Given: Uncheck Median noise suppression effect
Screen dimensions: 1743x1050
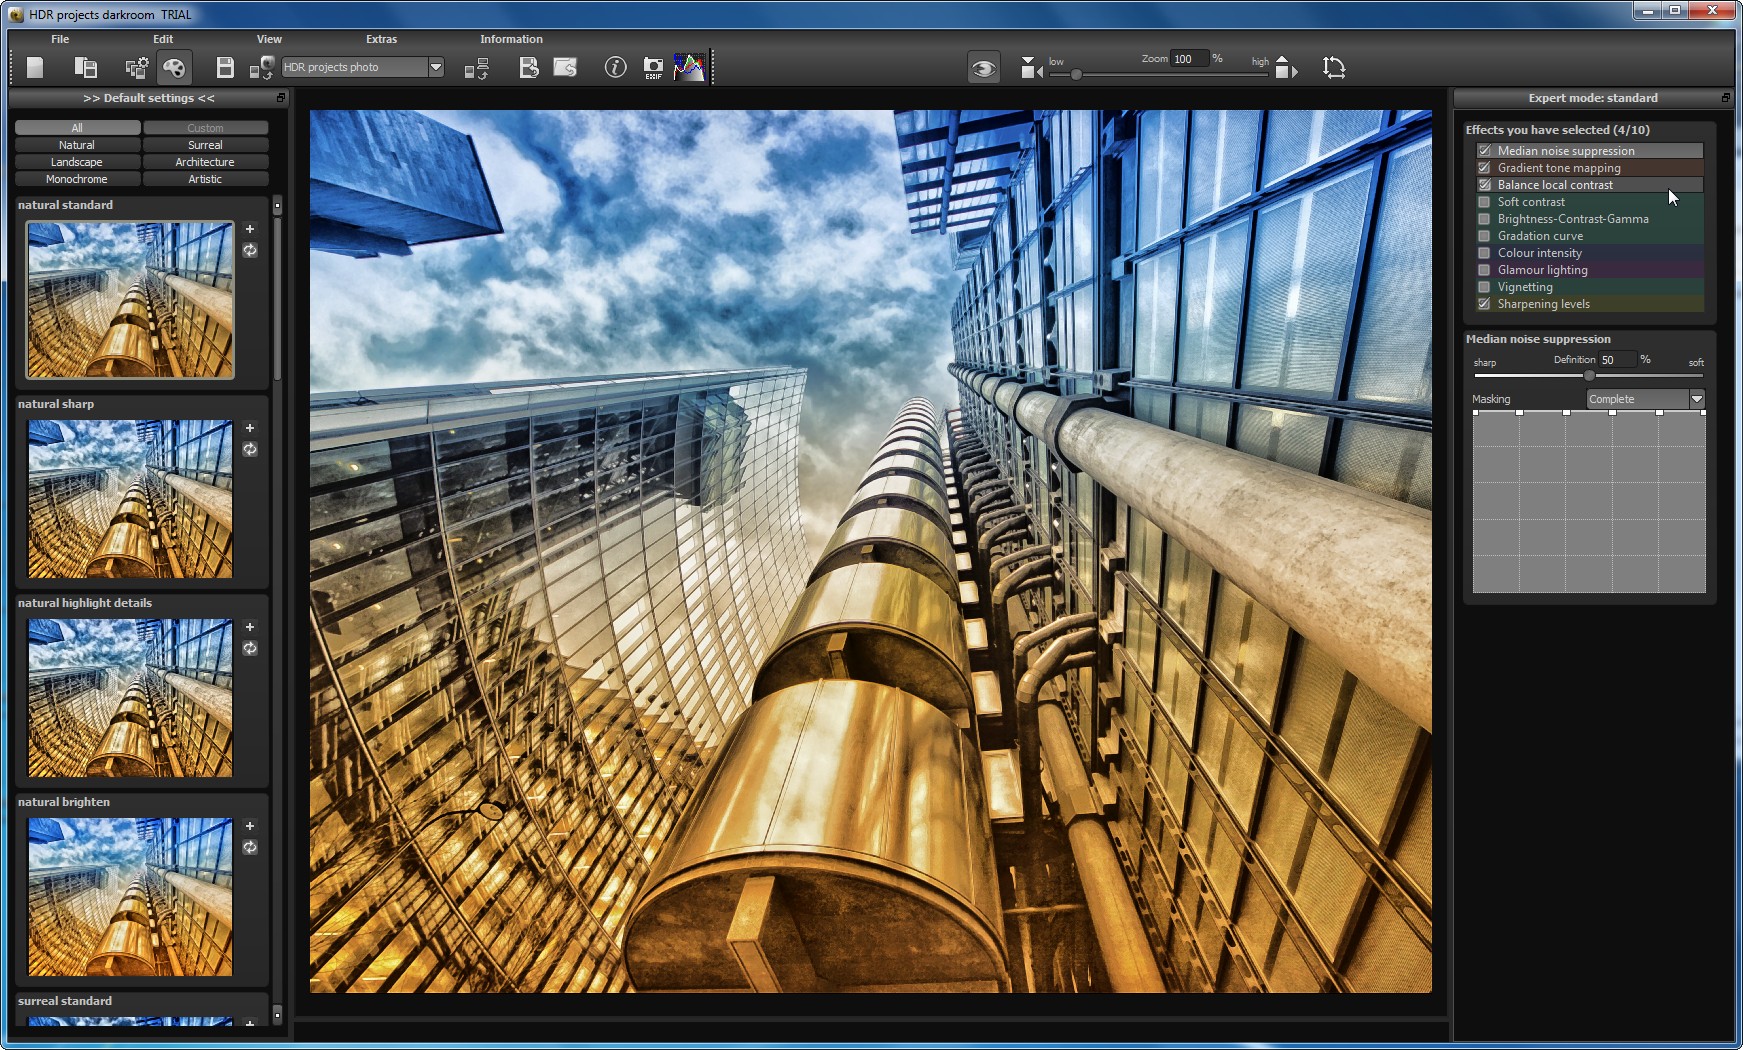Looking at the screenshot, I should (x=1484, y=151).
